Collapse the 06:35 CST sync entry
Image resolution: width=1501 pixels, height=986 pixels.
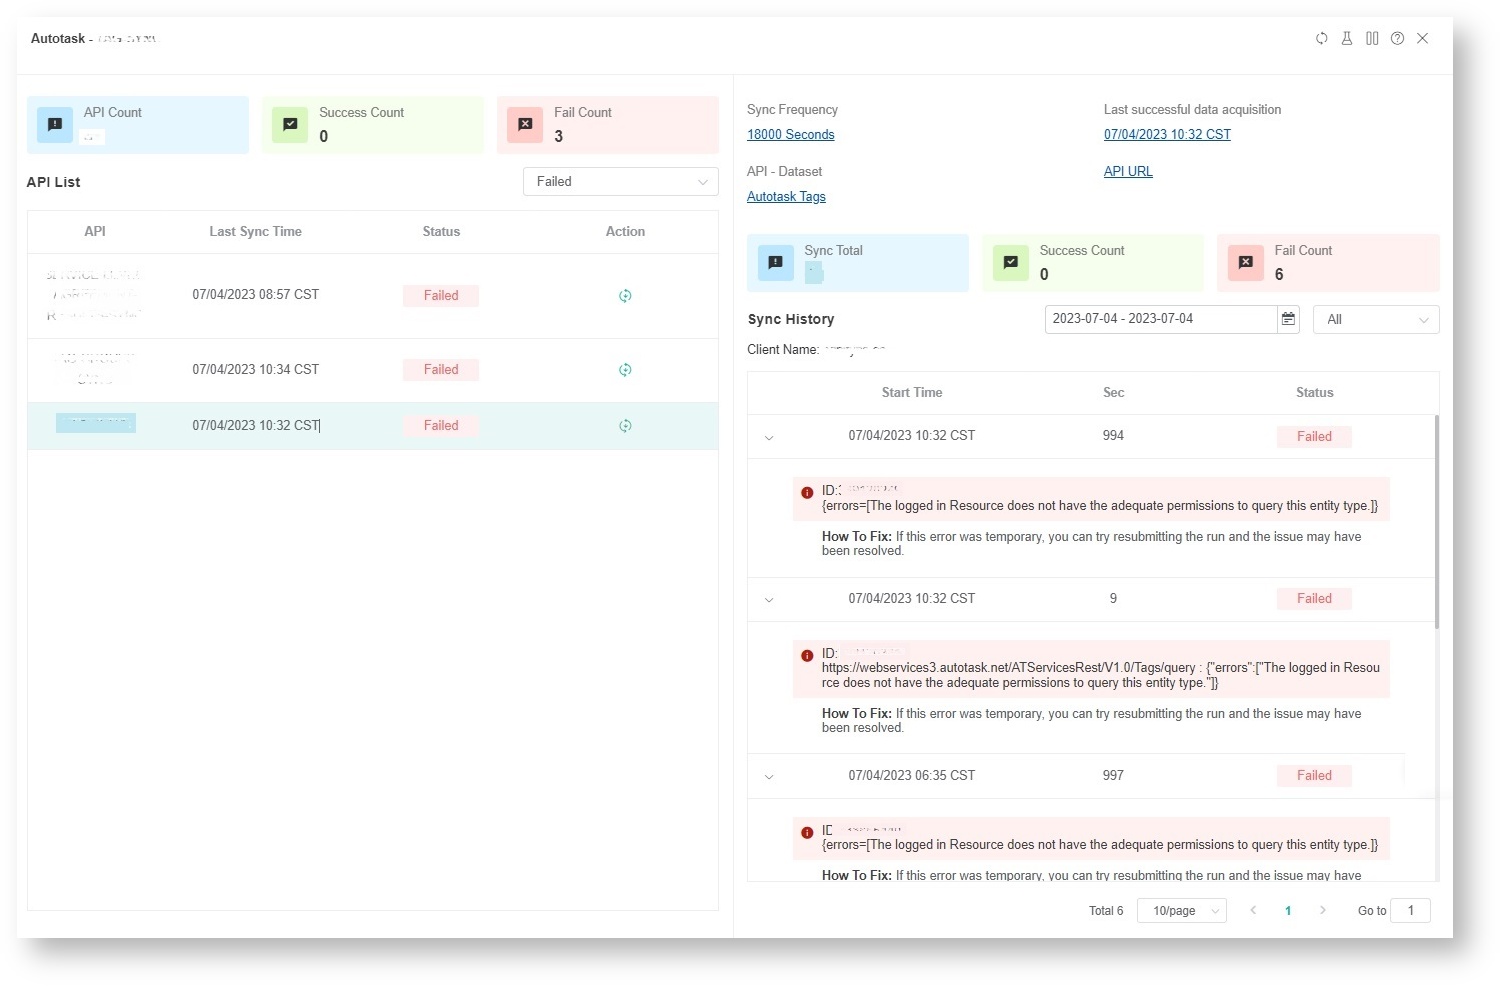(x=769, y=777)
